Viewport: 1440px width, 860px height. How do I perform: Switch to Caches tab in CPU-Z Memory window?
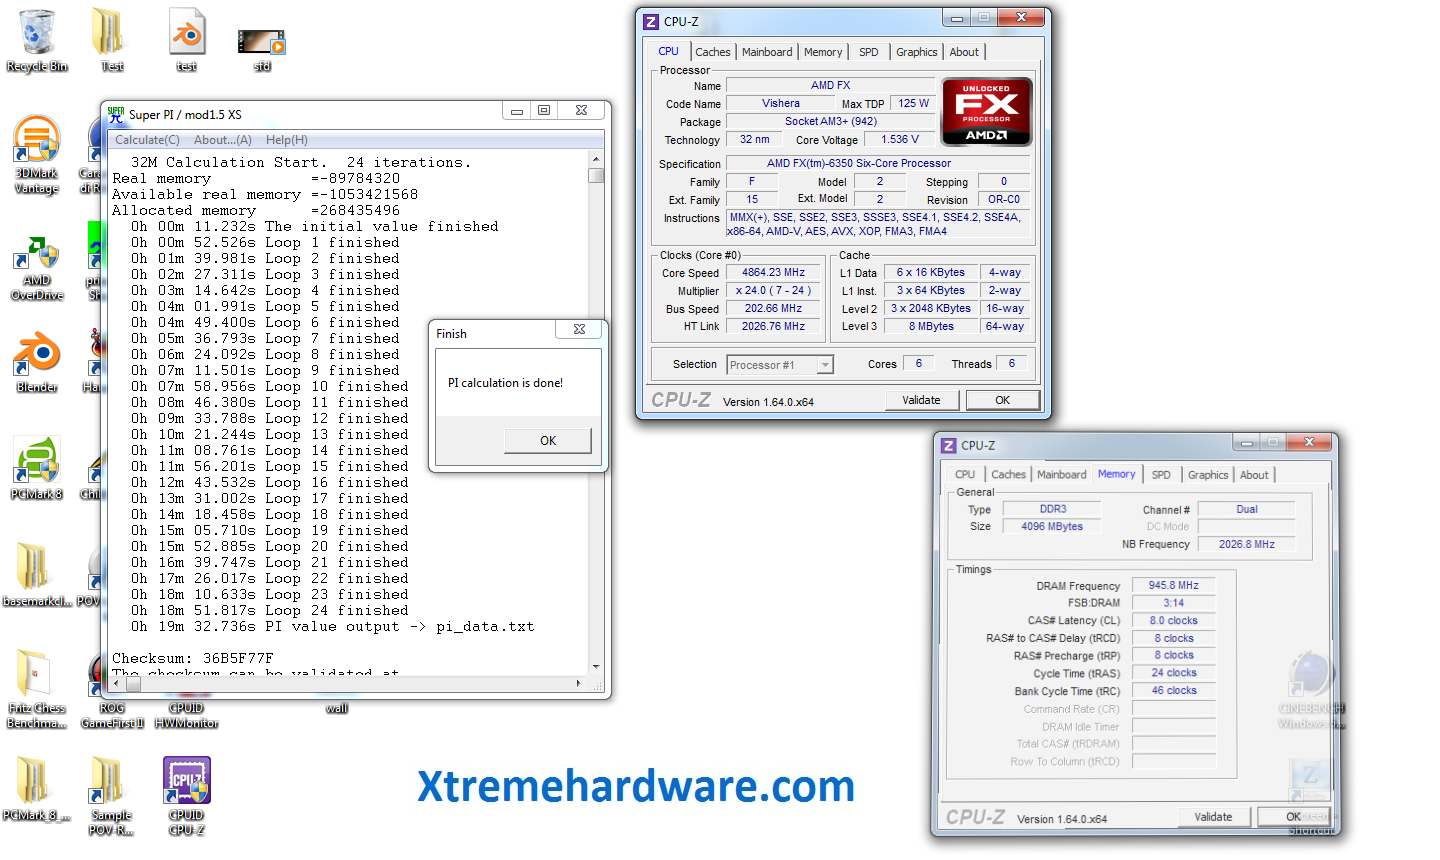point(1008,475)
